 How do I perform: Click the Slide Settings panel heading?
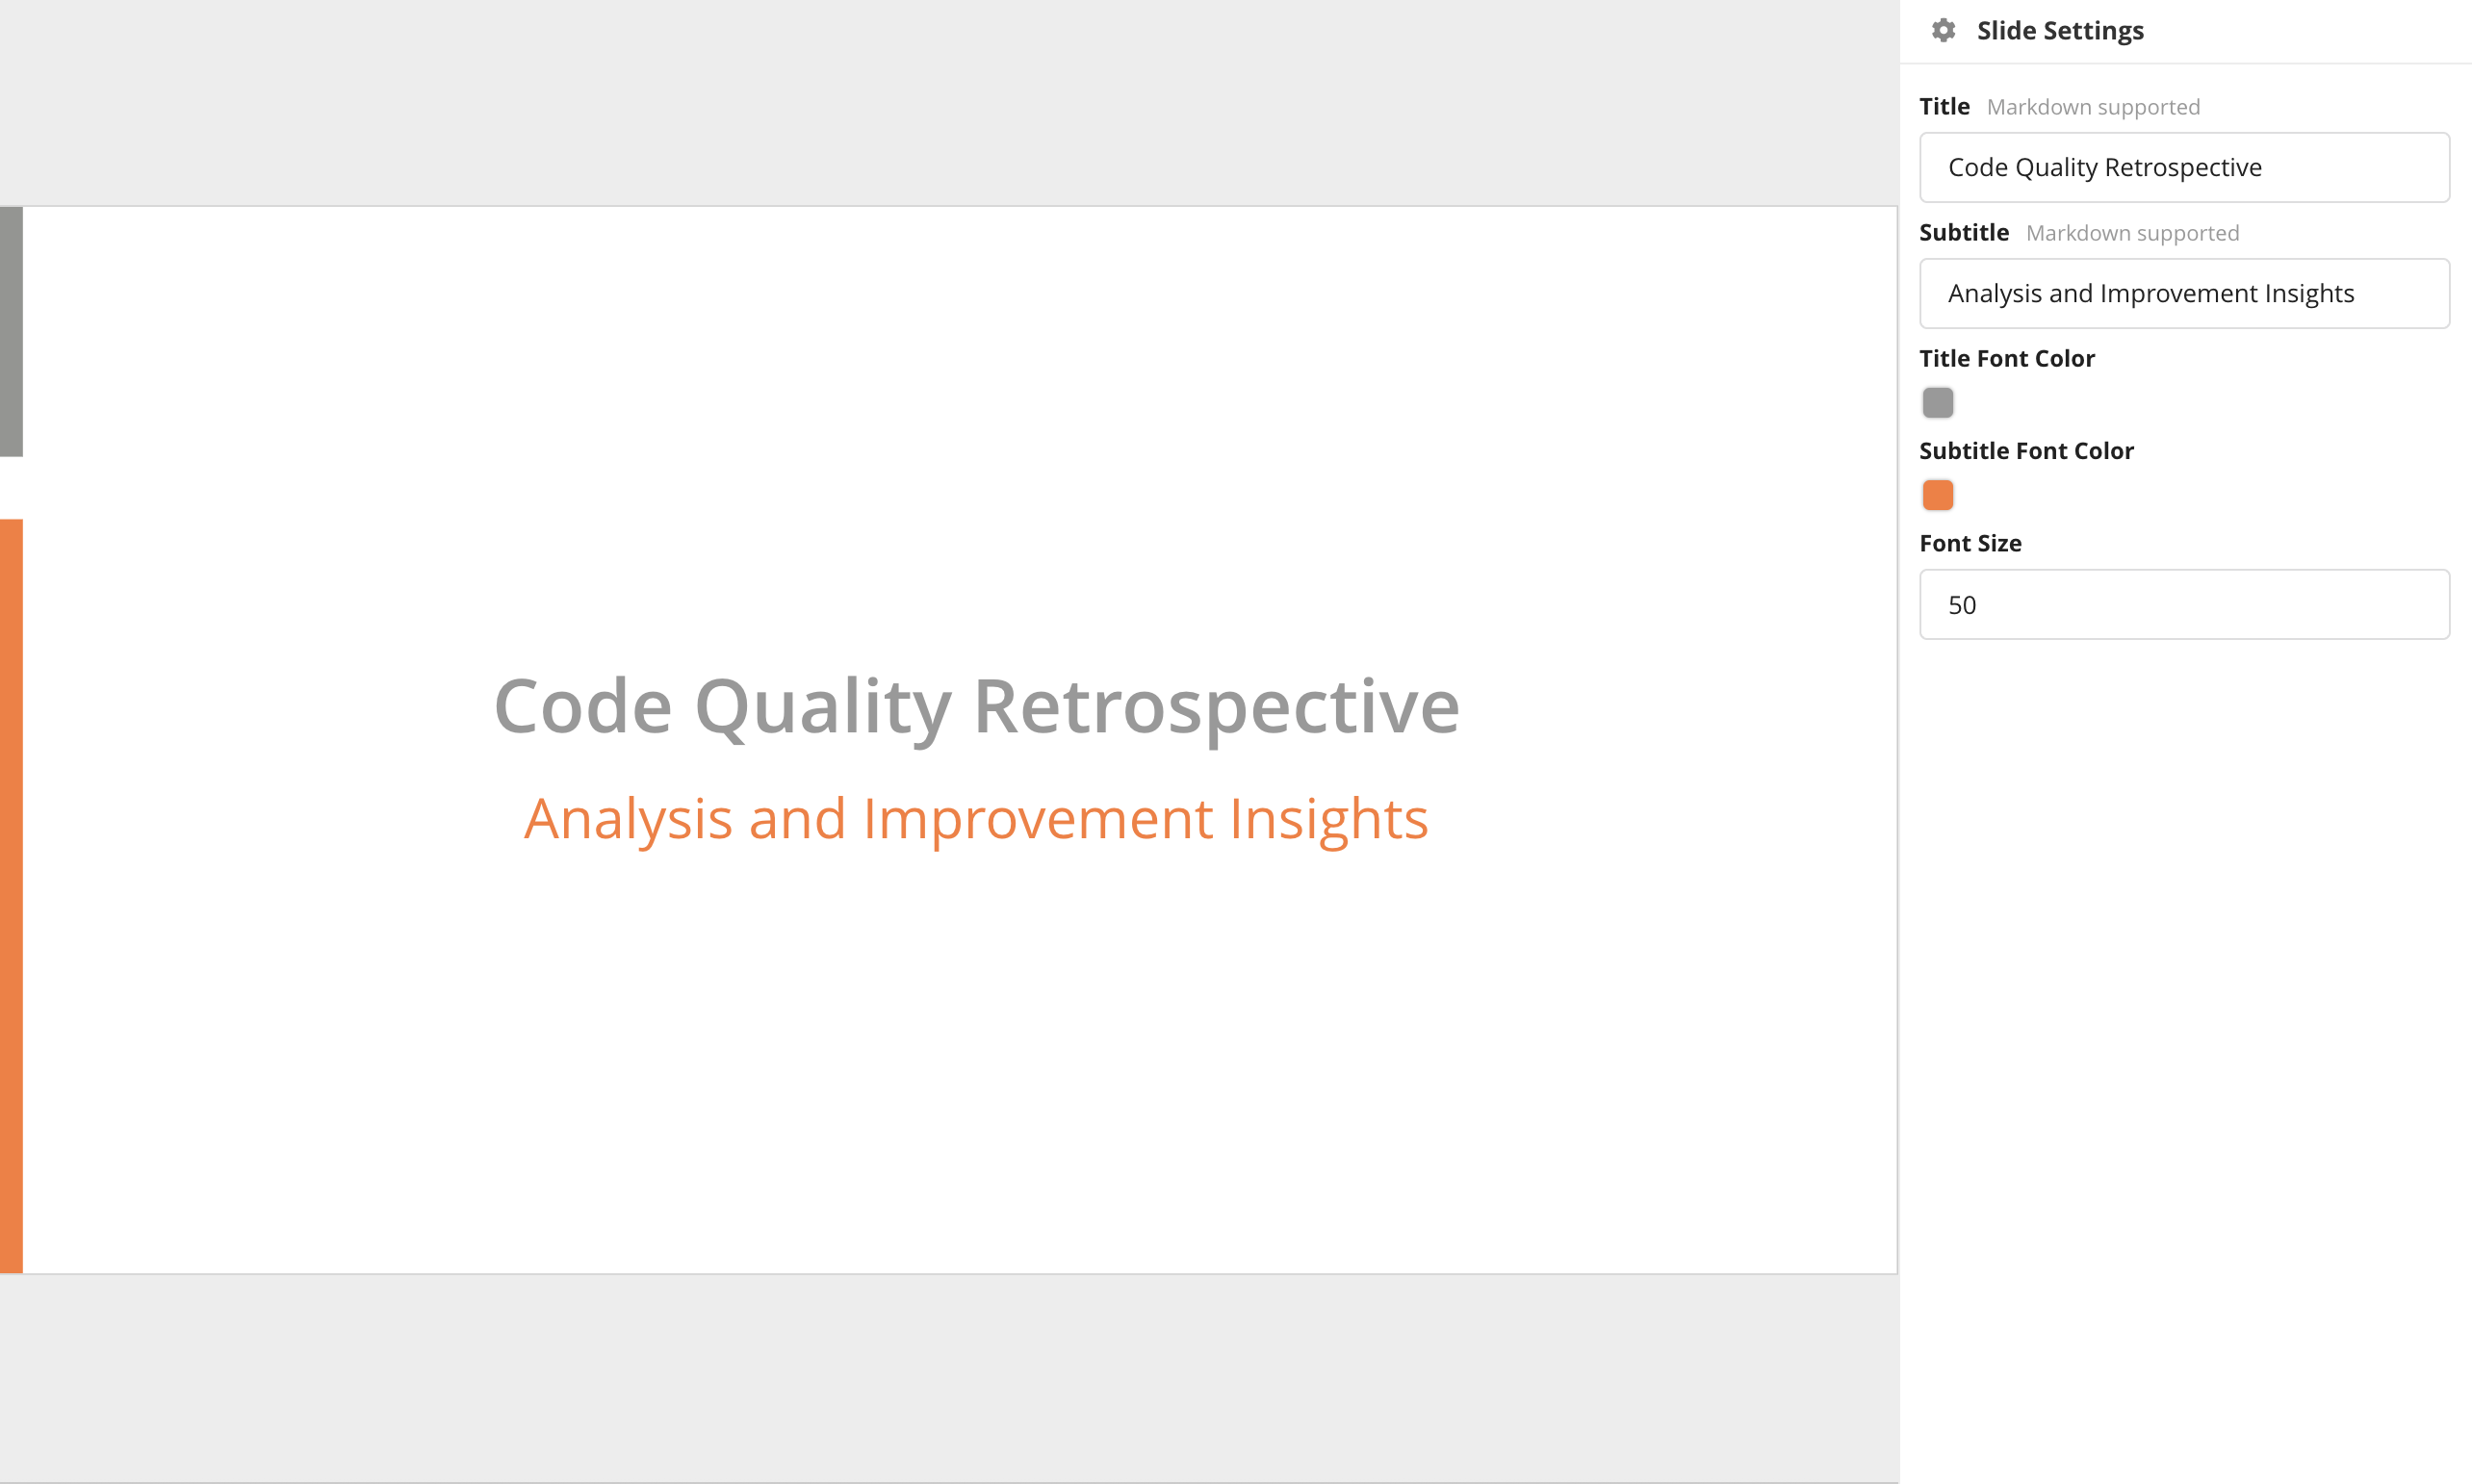[2060, 31]
